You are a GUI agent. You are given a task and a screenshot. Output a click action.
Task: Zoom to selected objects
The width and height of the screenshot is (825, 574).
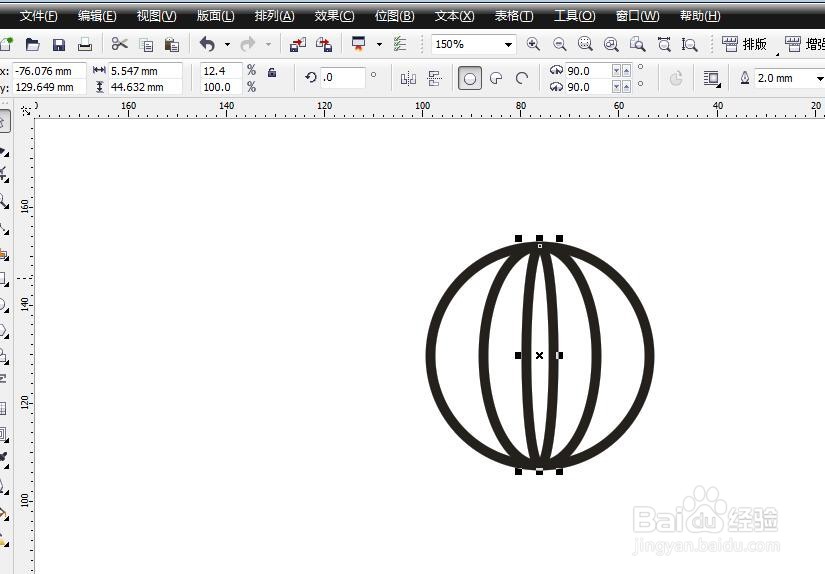(585, 44)
